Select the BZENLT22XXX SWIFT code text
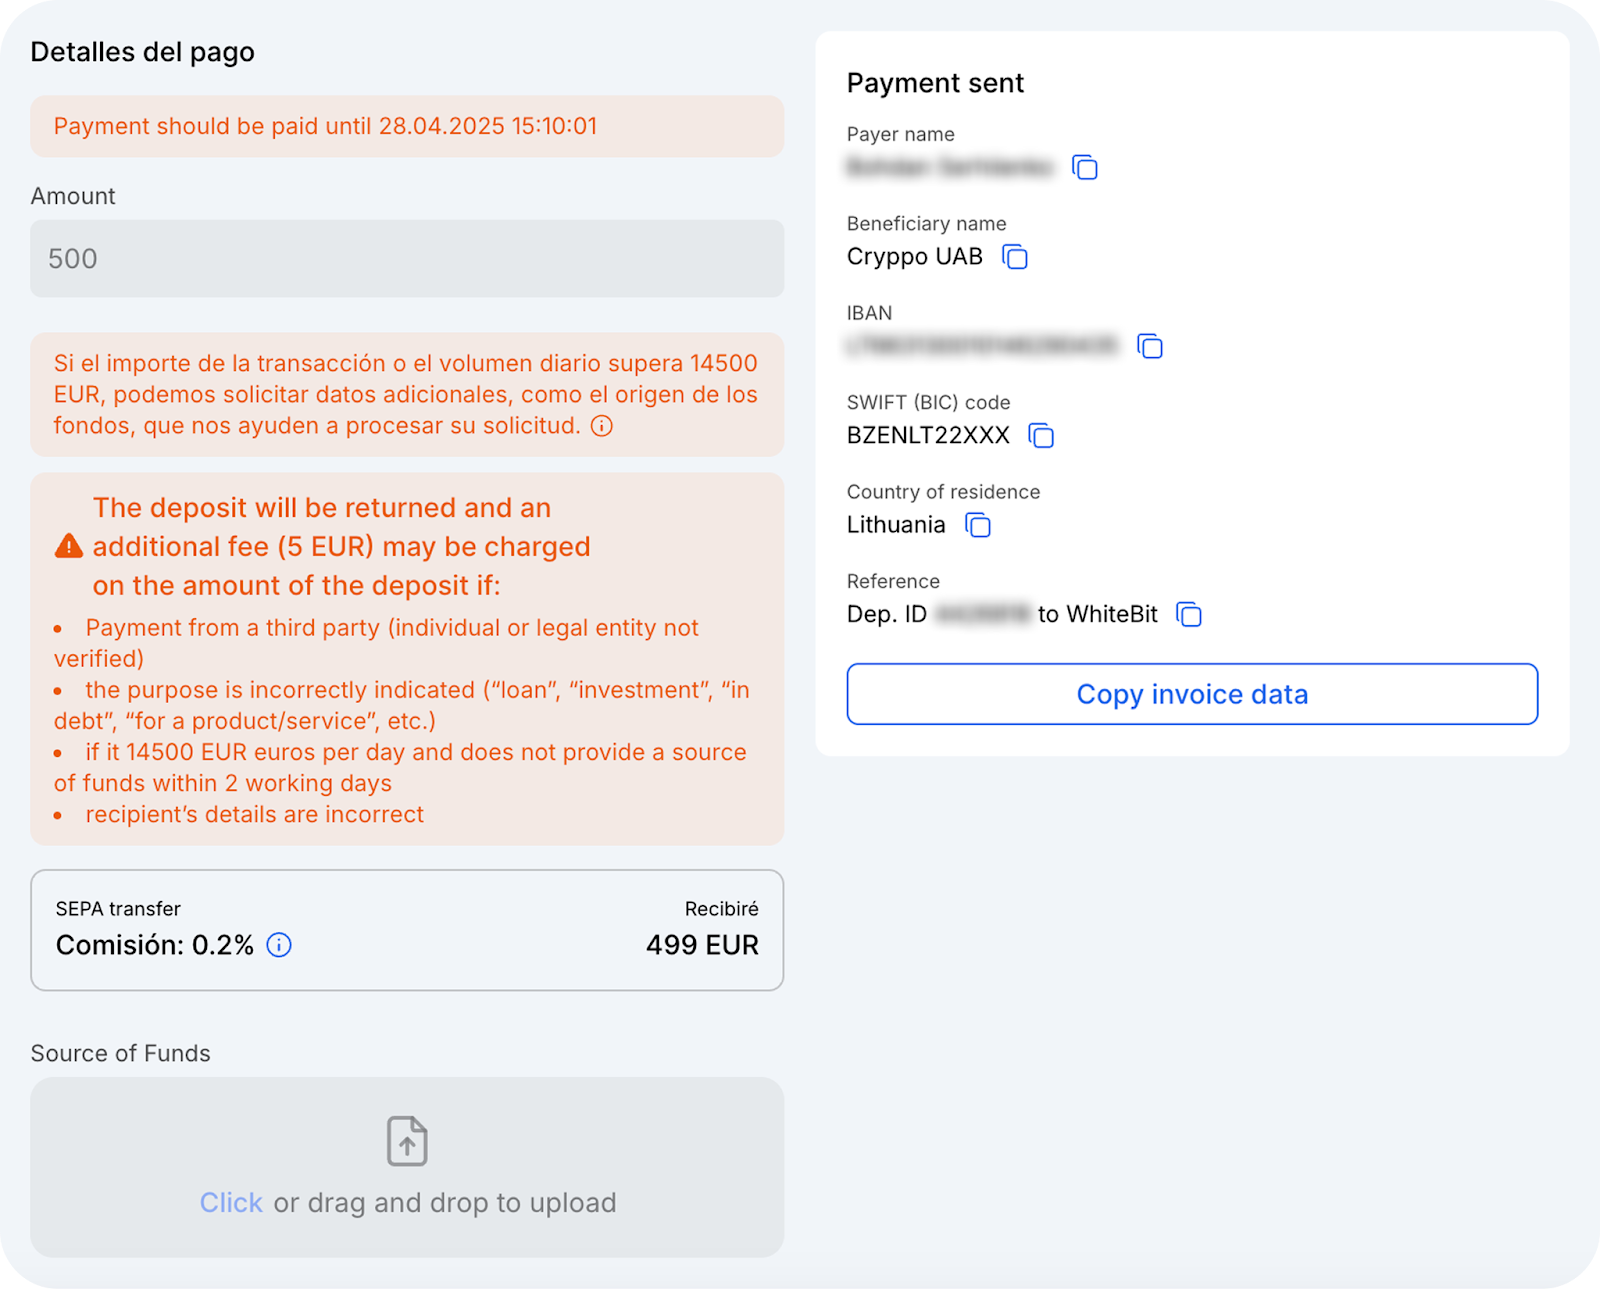1600x1289 pixels. [928, 436]
